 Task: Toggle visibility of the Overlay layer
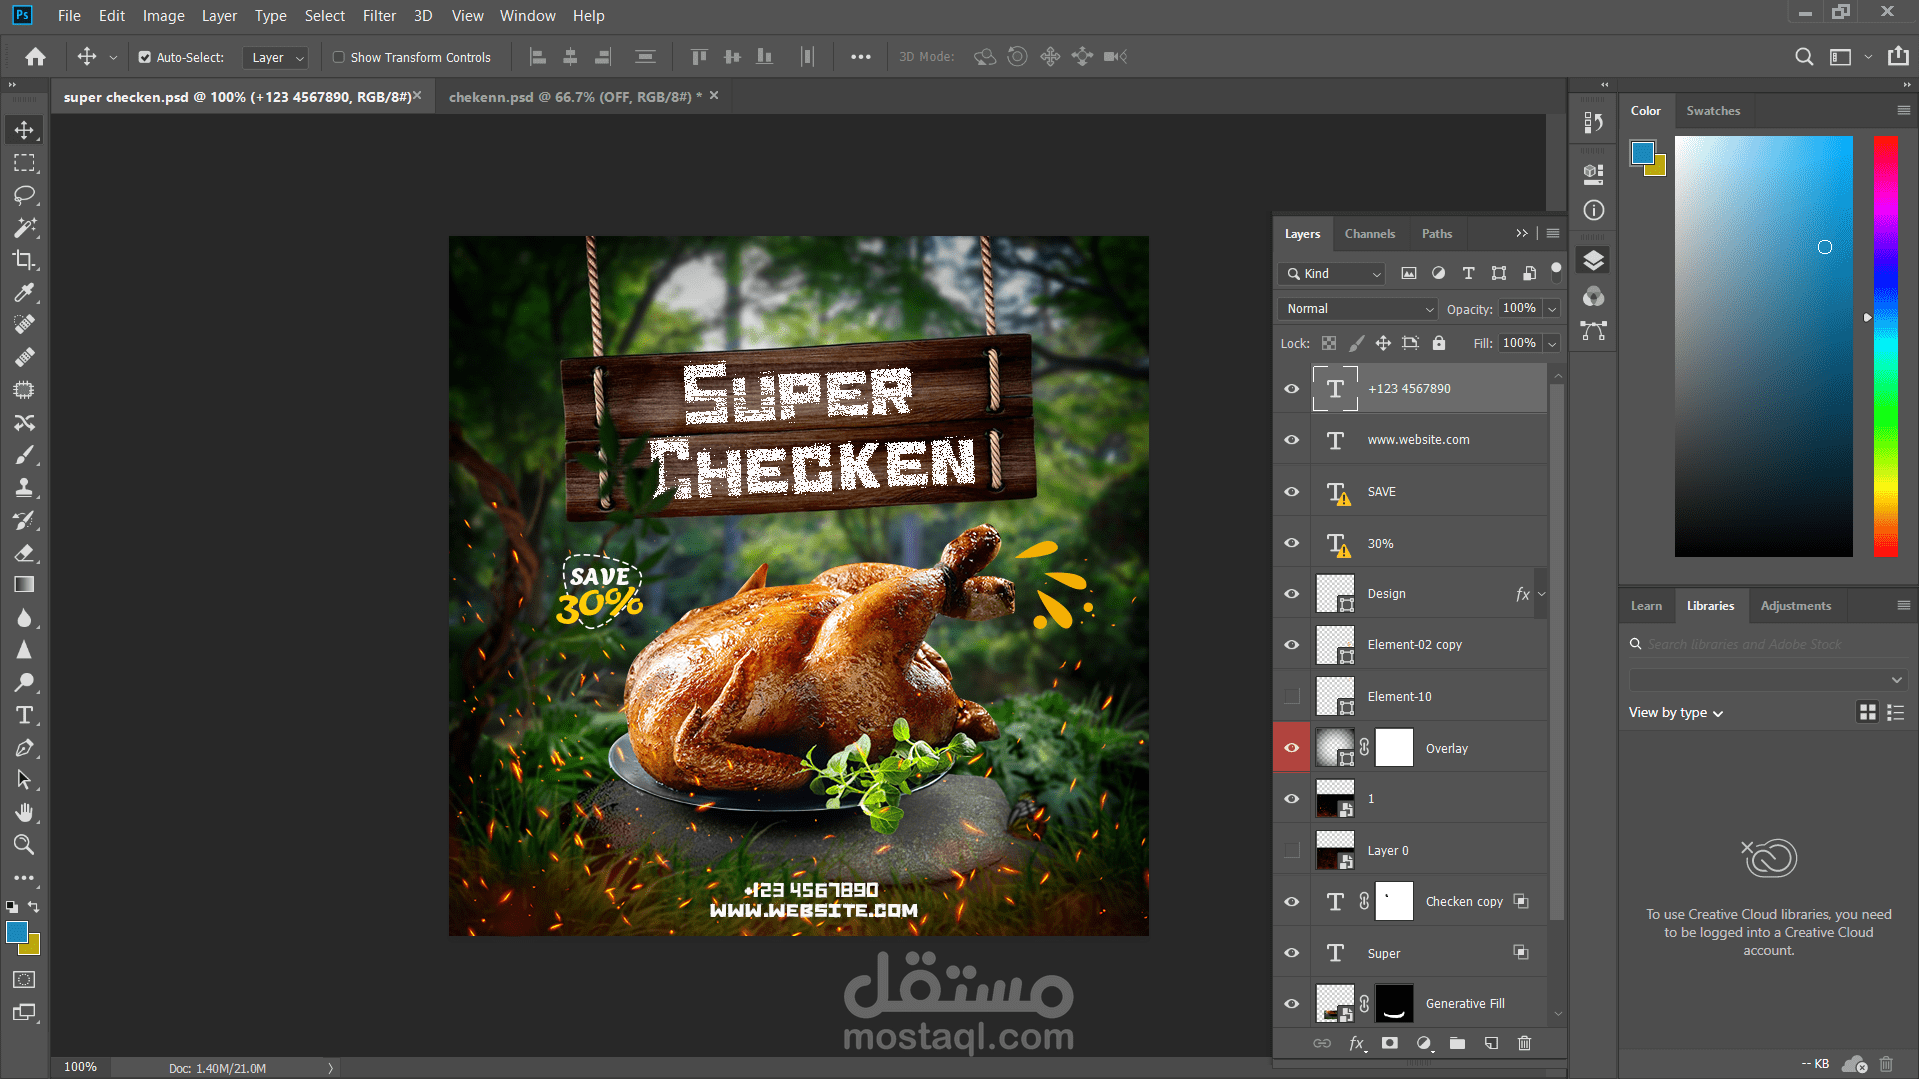coord(1292,748)
